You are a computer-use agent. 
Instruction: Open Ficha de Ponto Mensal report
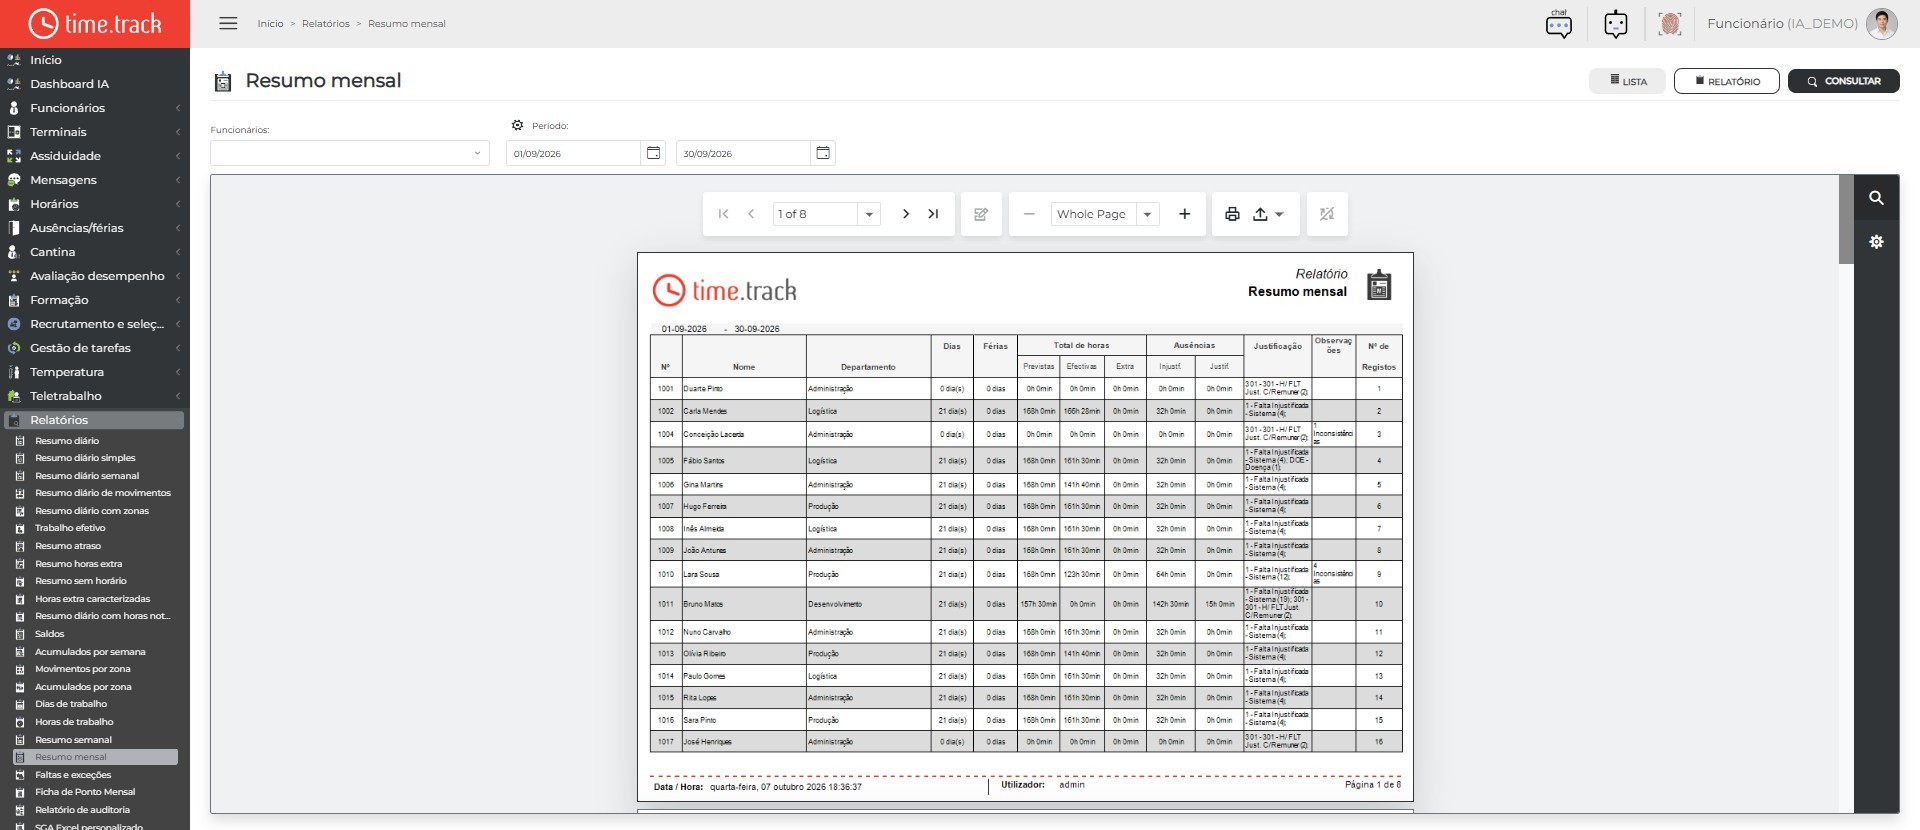point(85,792)
